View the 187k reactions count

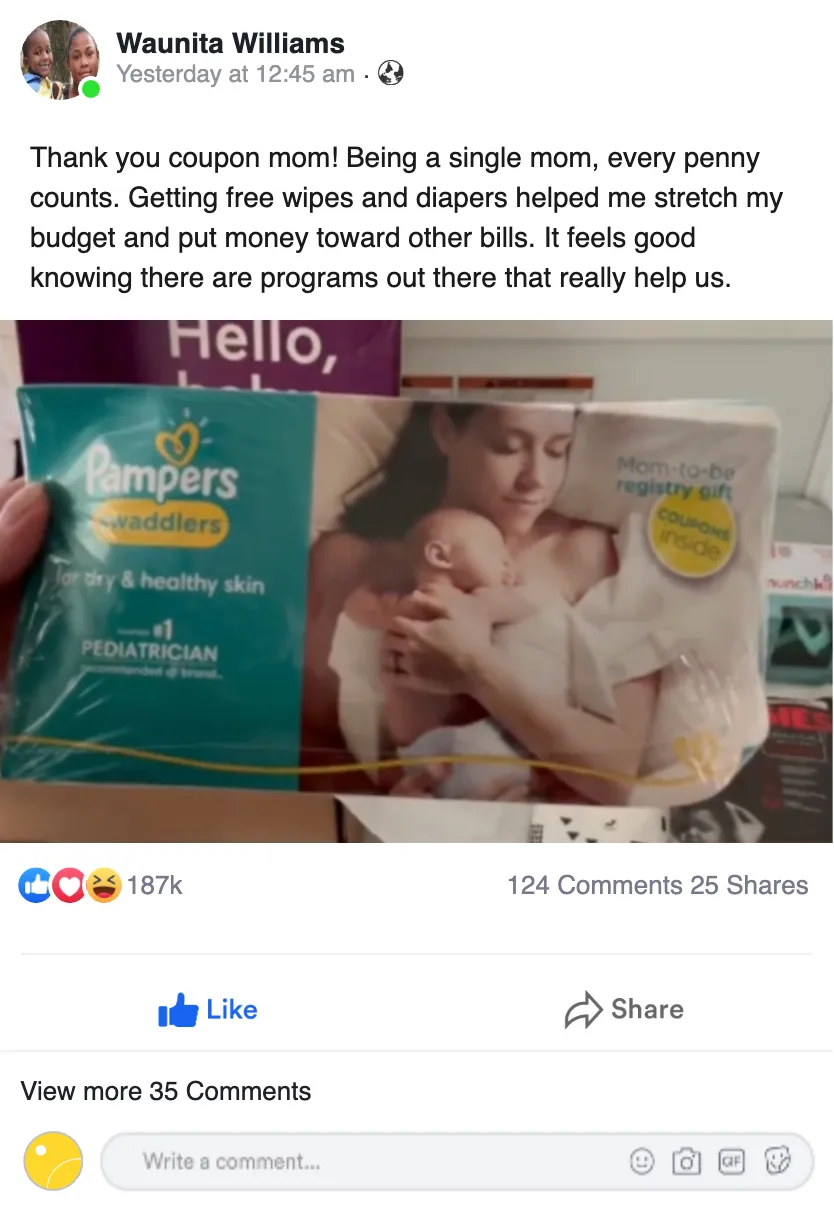coord(154,885)
